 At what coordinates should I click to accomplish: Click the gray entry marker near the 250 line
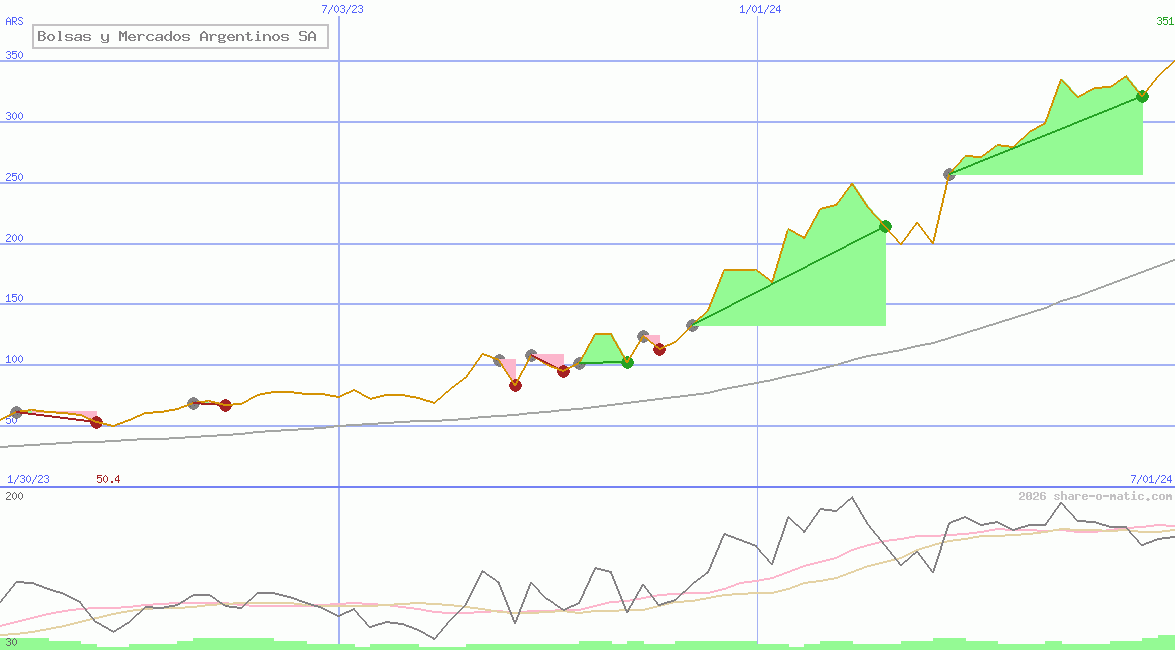tap(949, 174)
